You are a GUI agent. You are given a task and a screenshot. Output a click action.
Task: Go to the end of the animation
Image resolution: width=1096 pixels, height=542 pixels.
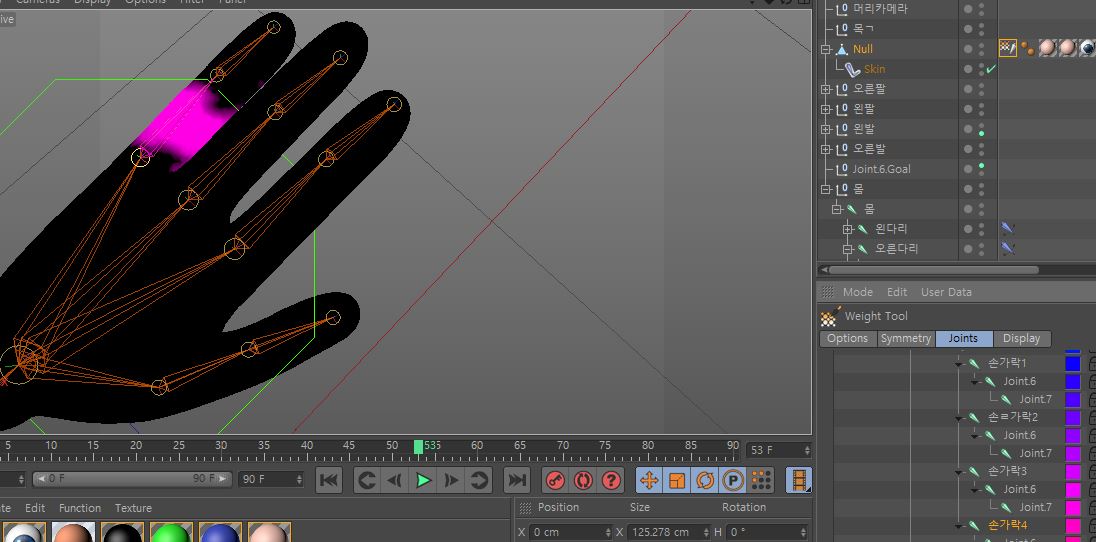click(x=516, y=480)
